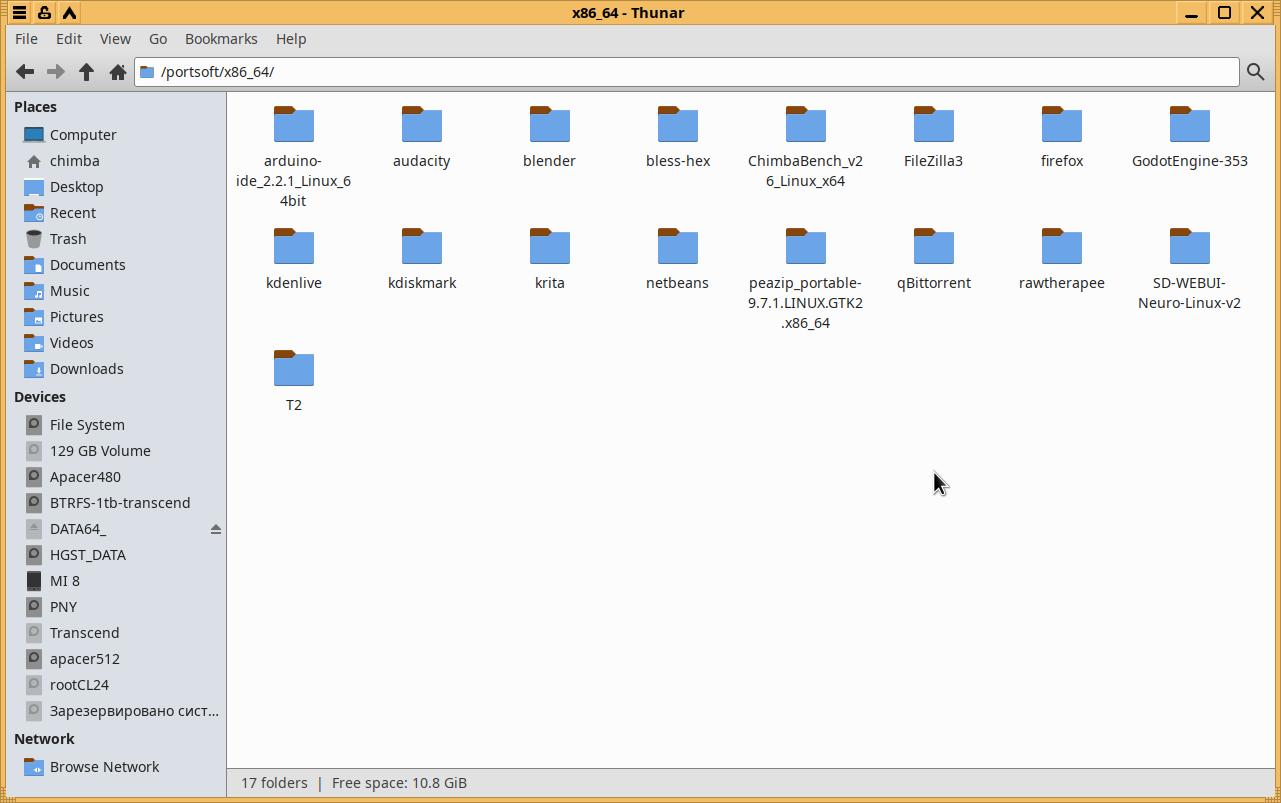Select the bless-hex folder icon
The height and width of the screenshot is (803, 1281).
(678, 125)
